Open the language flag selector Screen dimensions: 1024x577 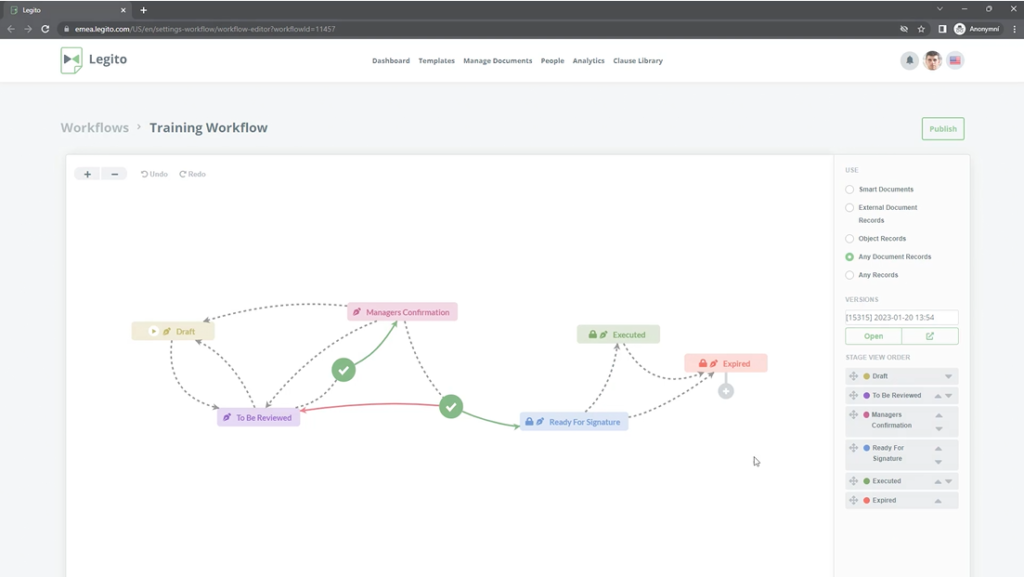pos(955,61)
